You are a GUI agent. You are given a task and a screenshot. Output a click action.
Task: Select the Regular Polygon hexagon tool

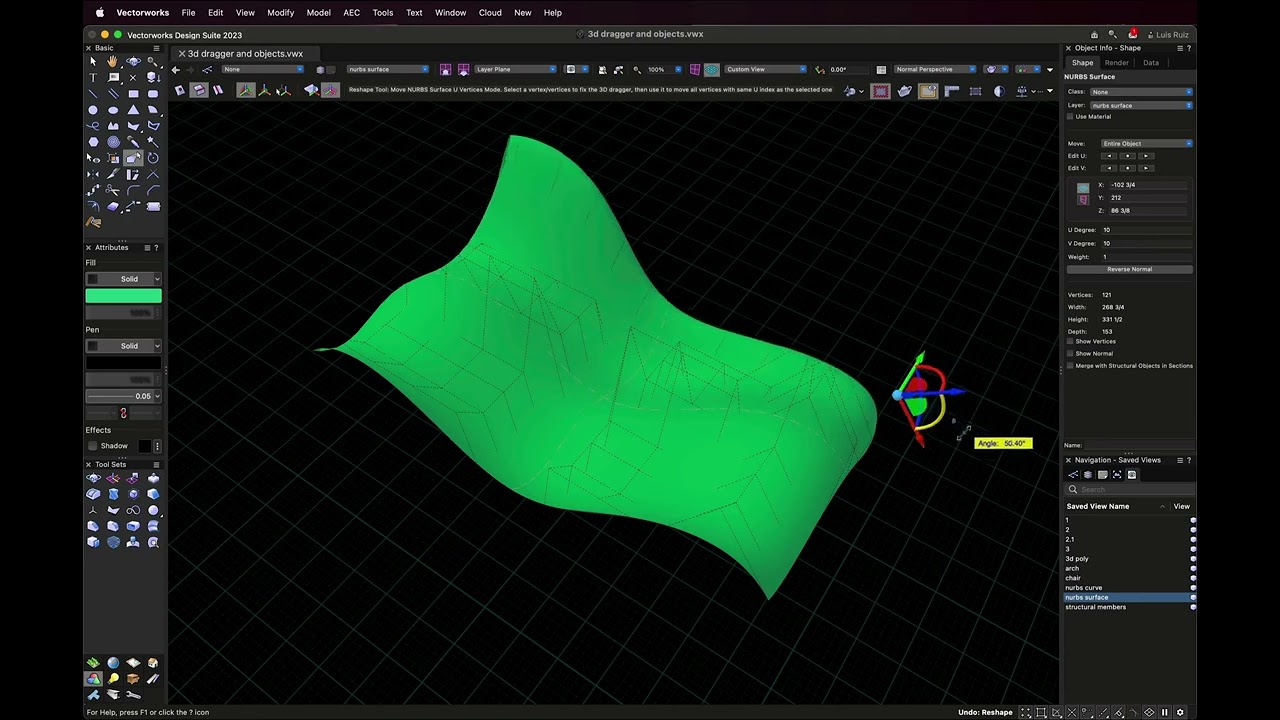click(93, 142)
